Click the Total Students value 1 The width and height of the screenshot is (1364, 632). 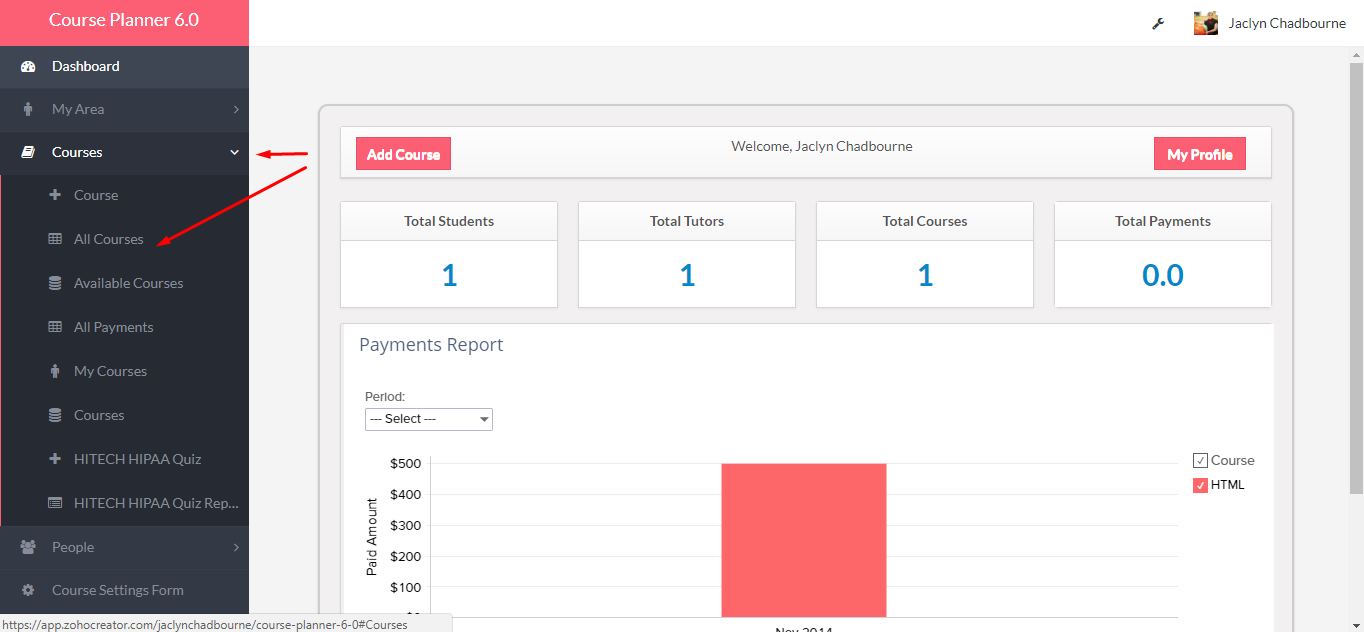[449, 275]
